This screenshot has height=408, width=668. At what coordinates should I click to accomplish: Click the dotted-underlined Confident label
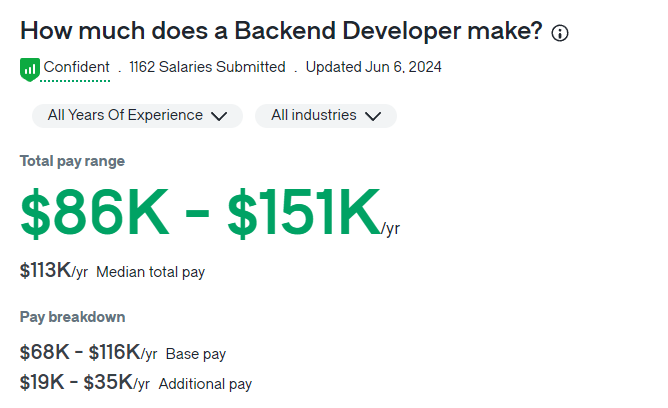(76, 68)
